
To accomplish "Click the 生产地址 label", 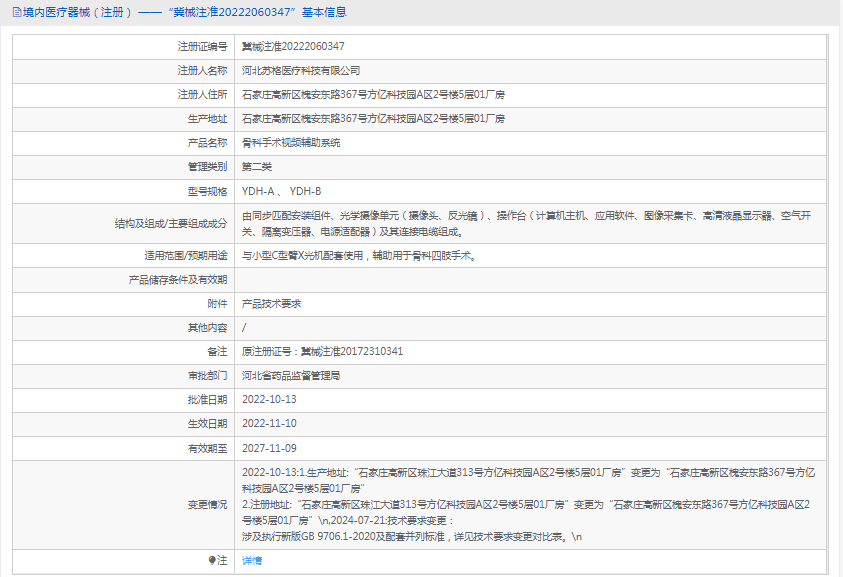I will [x=207, y=119].
